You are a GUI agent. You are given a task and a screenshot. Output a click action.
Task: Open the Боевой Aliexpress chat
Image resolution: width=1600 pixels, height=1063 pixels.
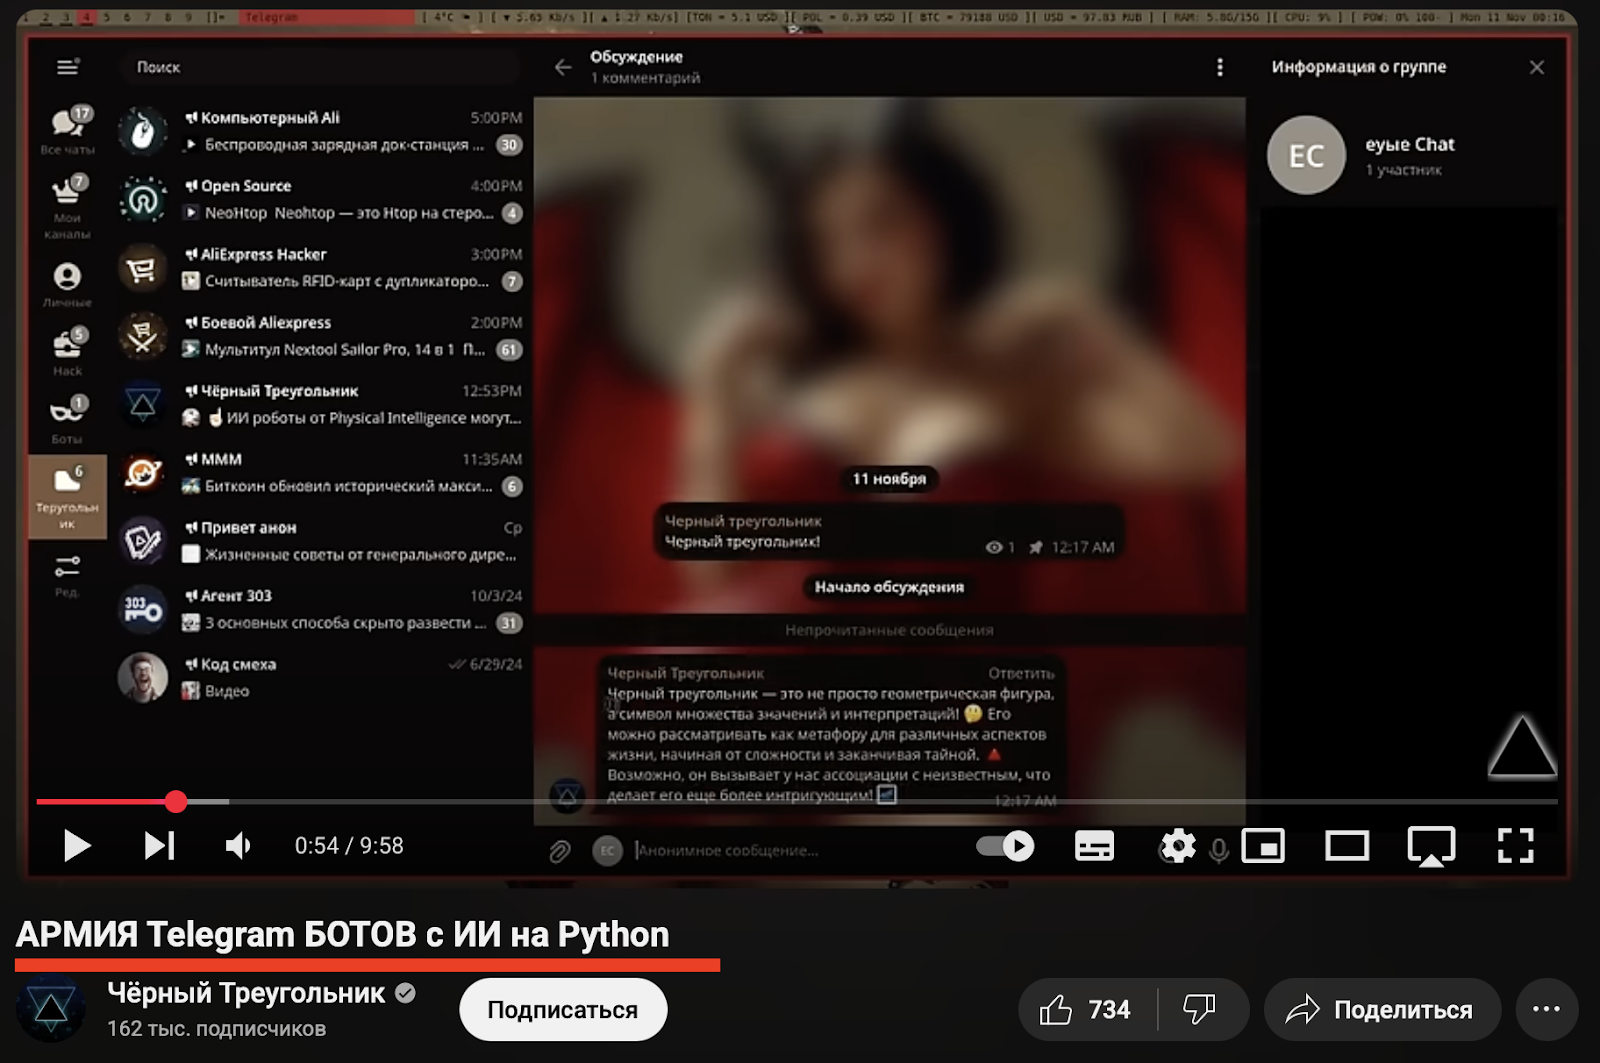(x=320, y=336)
